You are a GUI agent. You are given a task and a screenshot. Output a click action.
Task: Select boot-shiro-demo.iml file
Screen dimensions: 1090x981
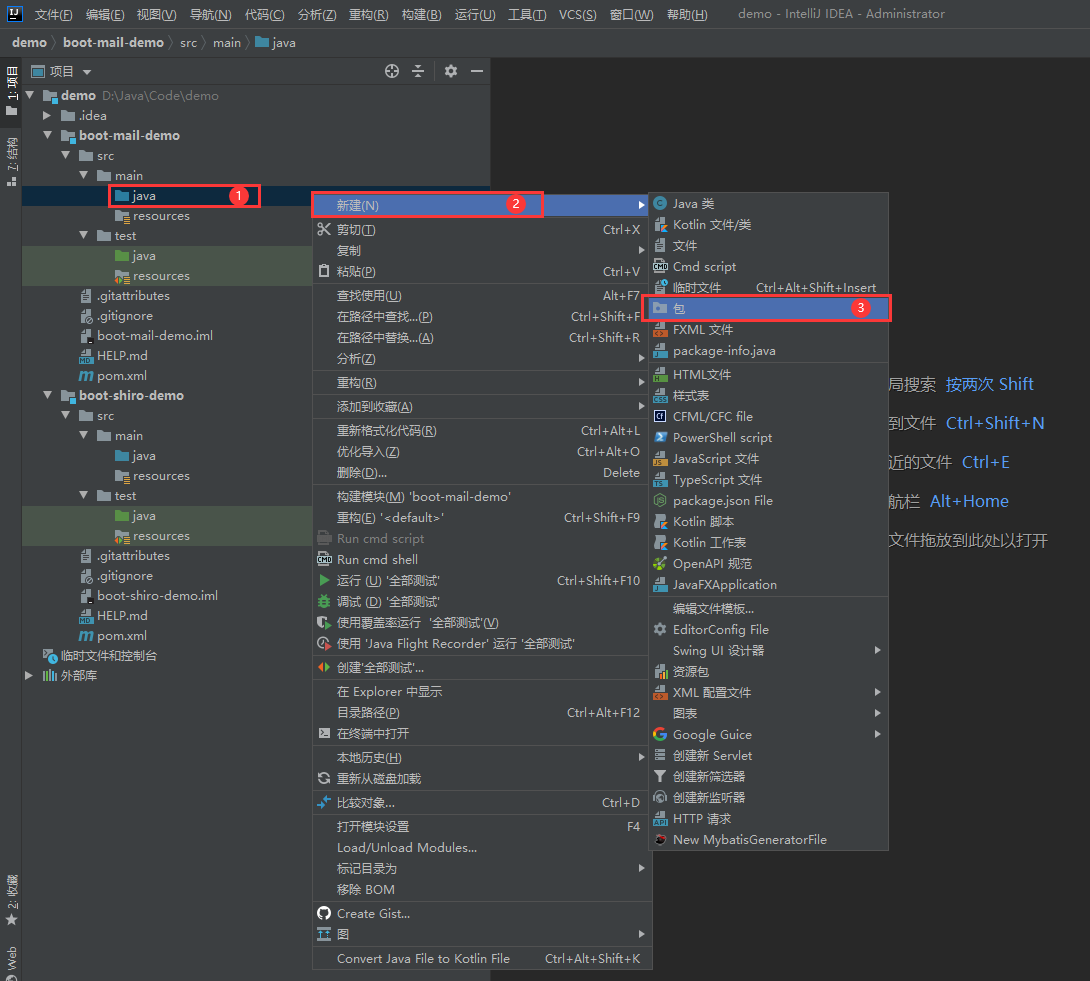pos(157,595)
